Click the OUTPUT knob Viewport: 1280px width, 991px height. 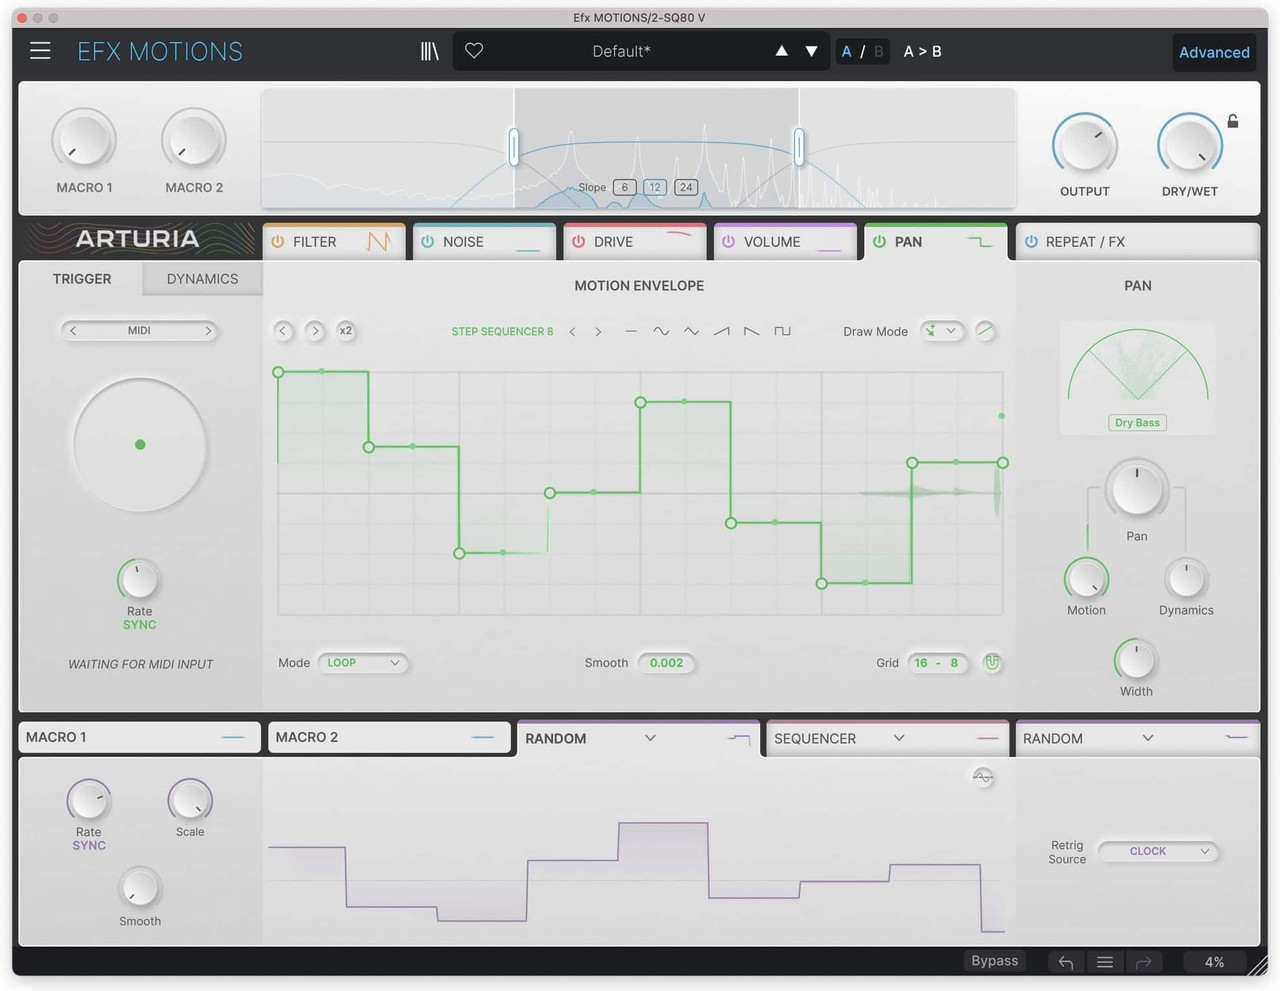coord(1085,146)
